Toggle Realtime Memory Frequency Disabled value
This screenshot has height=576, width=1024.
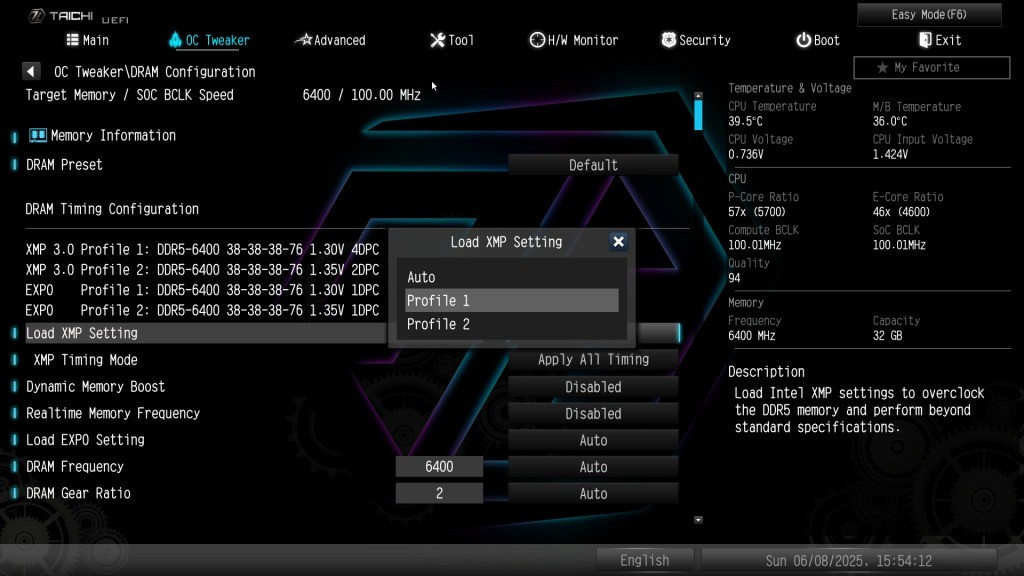point(593,414)
